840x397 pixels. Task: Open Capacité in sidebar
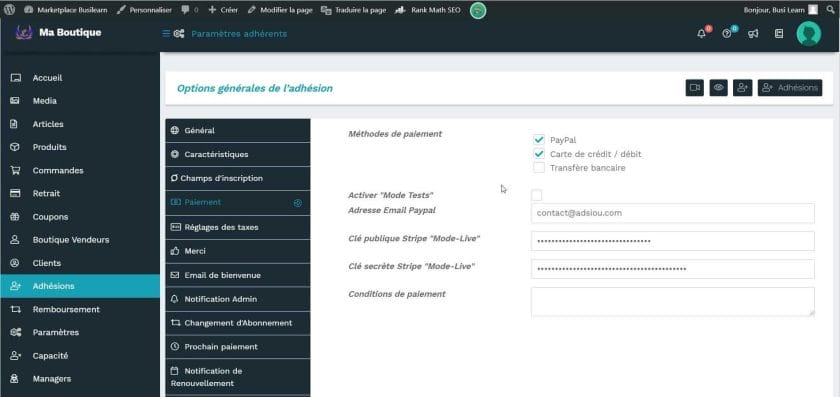point(80,356)
